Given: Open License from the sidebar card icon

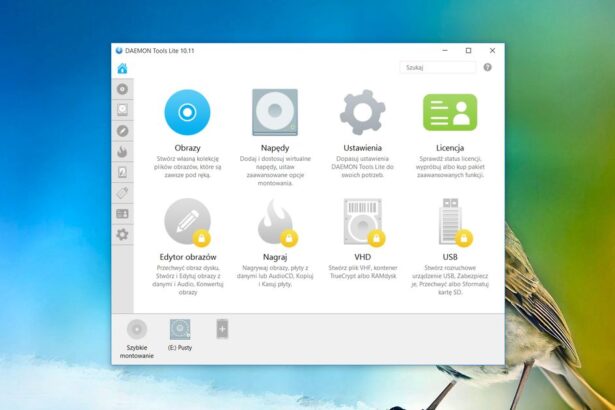Looking at the screenshot, I should click(x=122, y=214).
